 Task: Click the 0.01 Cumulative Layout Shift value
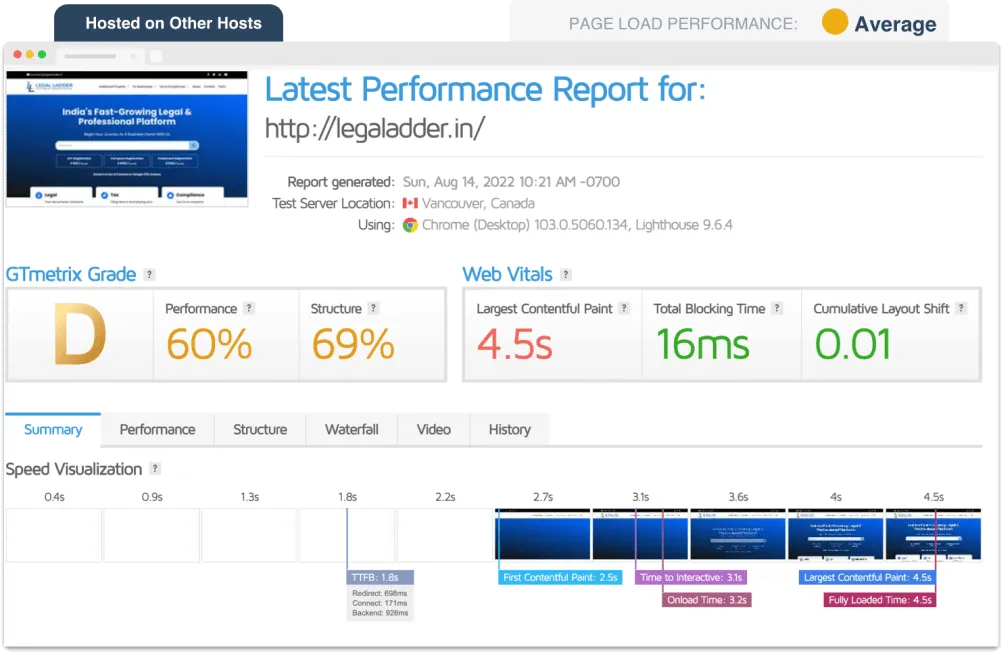(853, 345)
